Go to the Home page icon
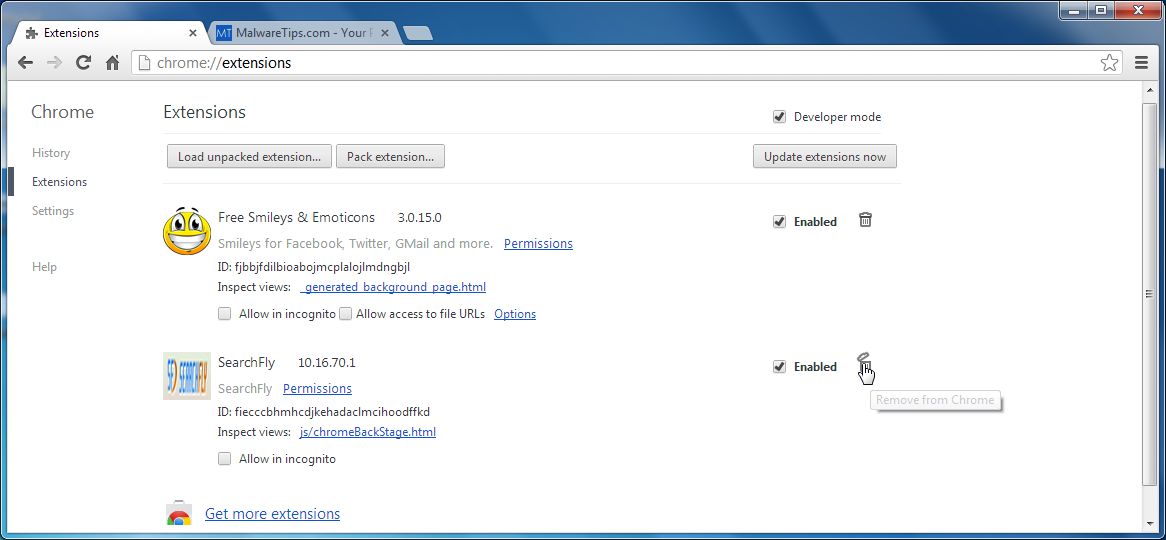Screen dimensions: 1166x540 [112, 62]
